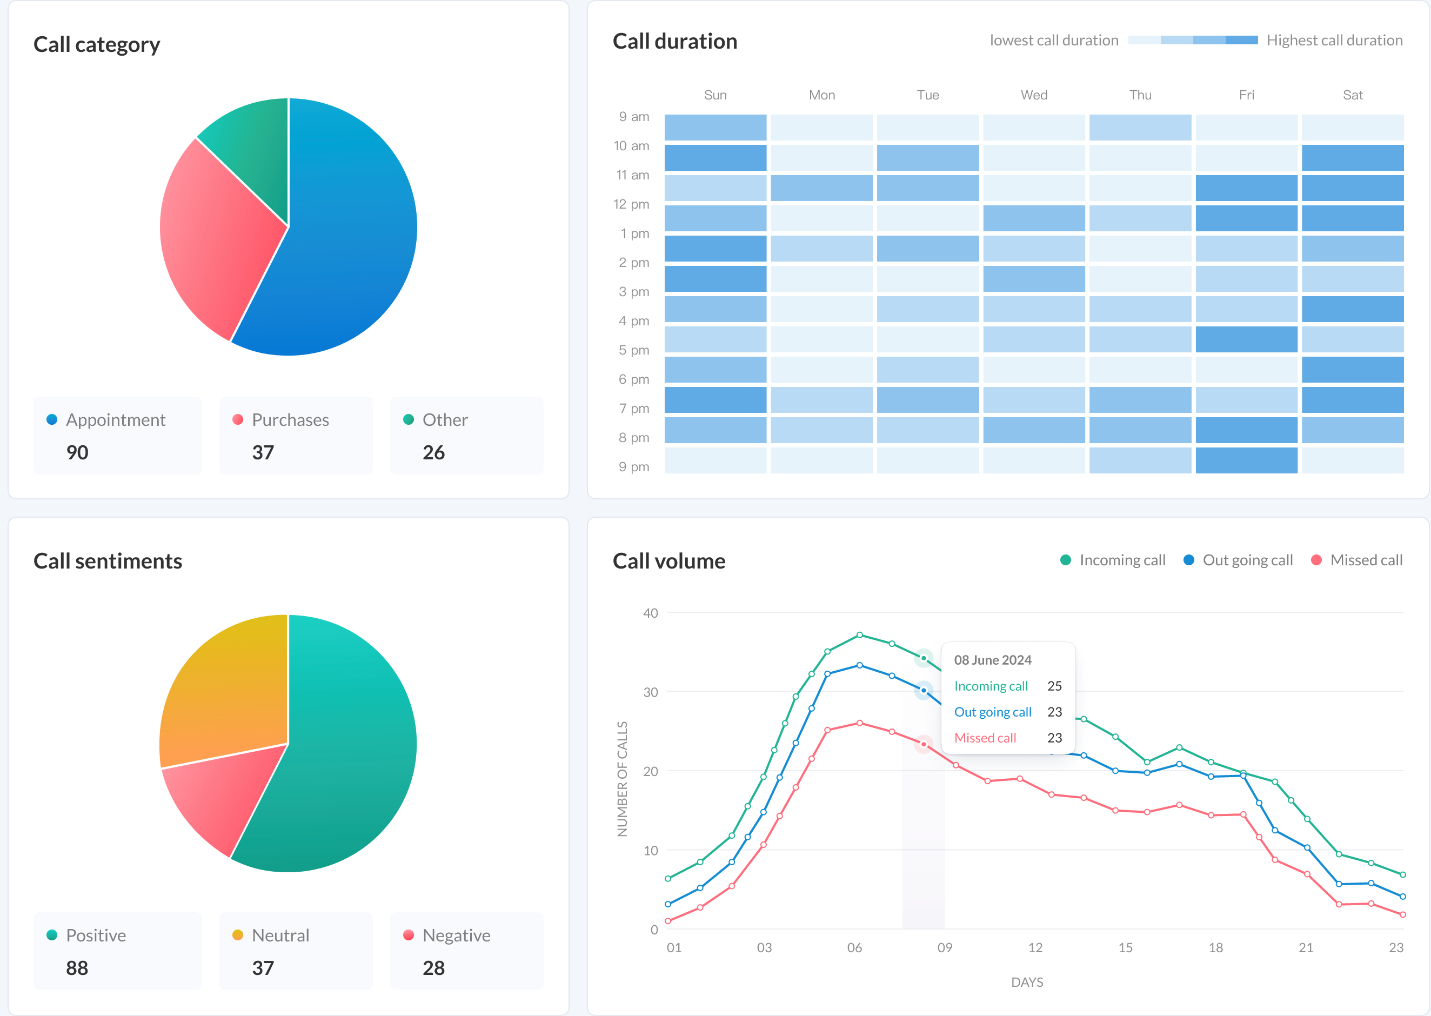This screenshot has width=1431, height=1016.
Task: Click the call duration color scale legend bar
Action: coord(1192,40)
